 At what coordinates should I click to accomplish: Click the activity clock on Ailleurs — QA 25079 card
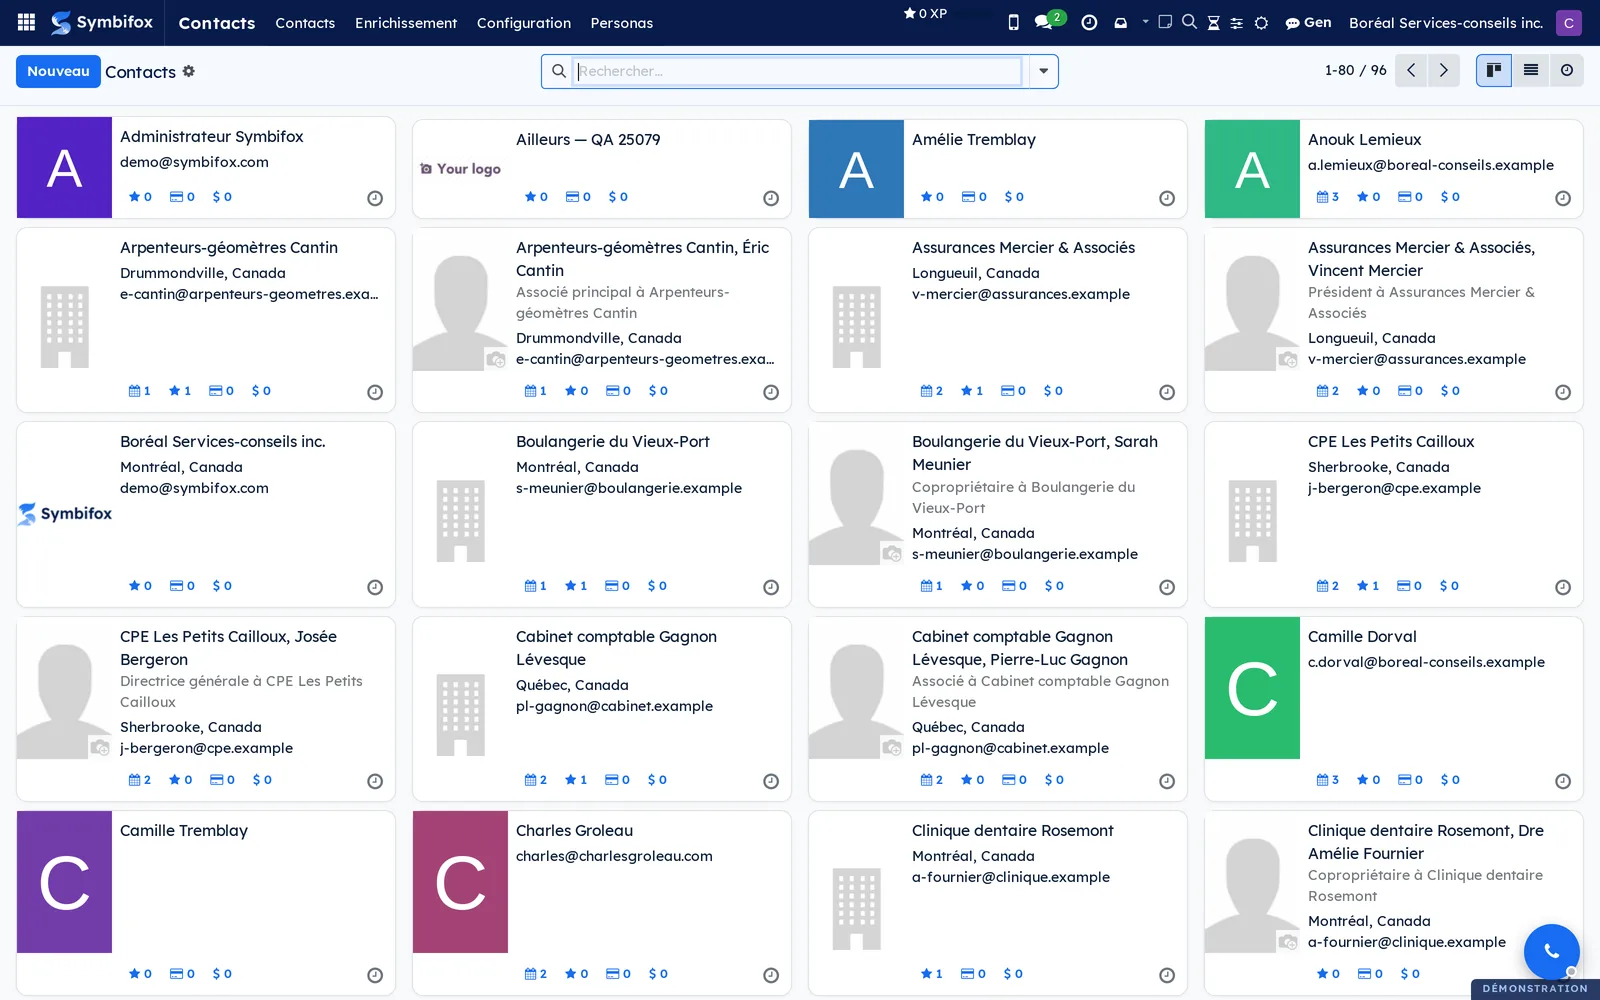[771, 198]
